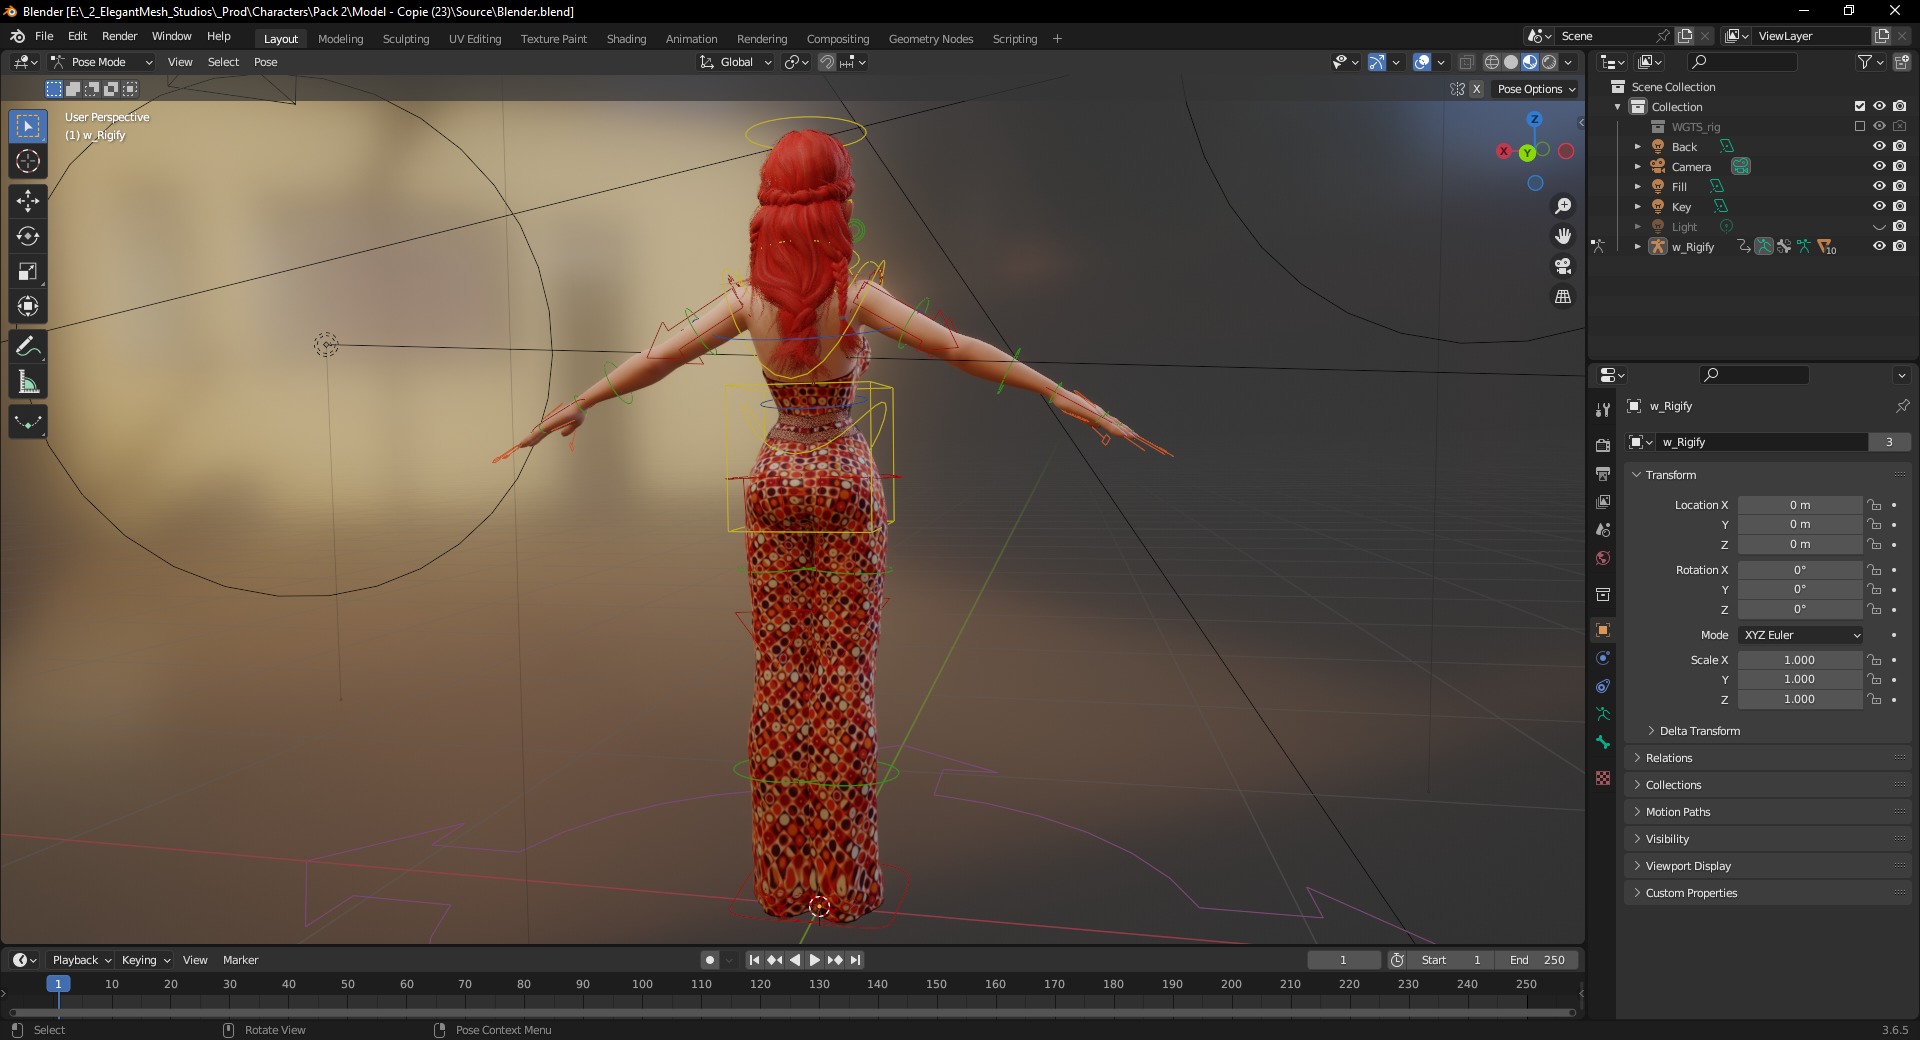Expand the Motion Paths panel
The height and width of the screenshot is (1040, 1920).
[1678, 812]
